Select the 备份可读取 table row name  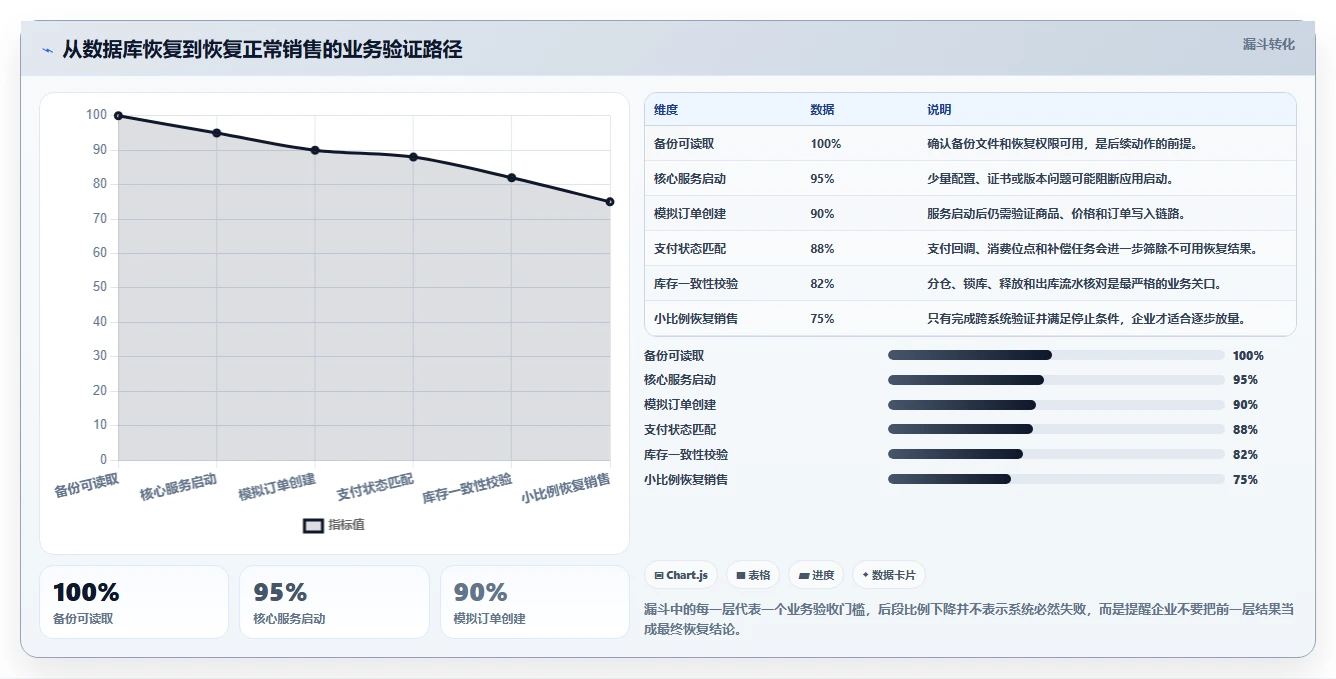click(684, 144)
